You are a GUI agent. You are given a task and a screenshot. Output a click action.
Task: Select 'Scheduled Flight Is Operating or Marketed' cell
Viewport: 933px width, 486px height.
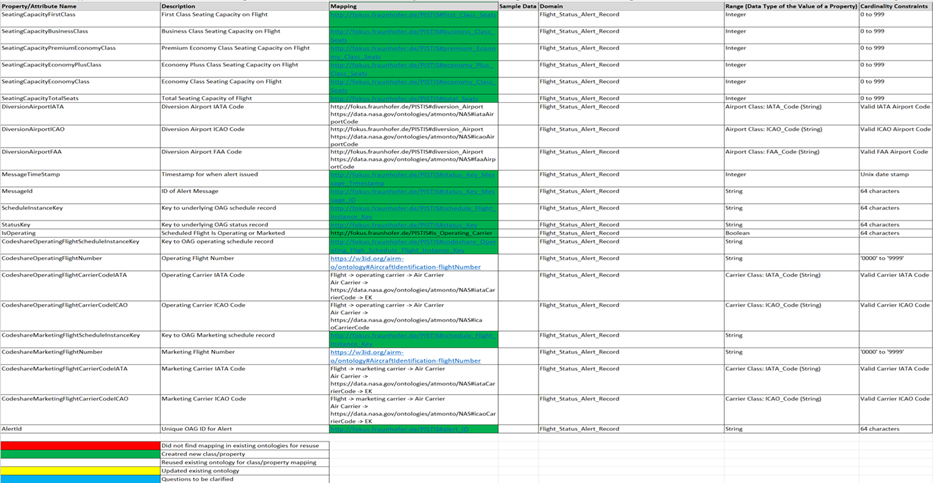click(x=245, y=233)
